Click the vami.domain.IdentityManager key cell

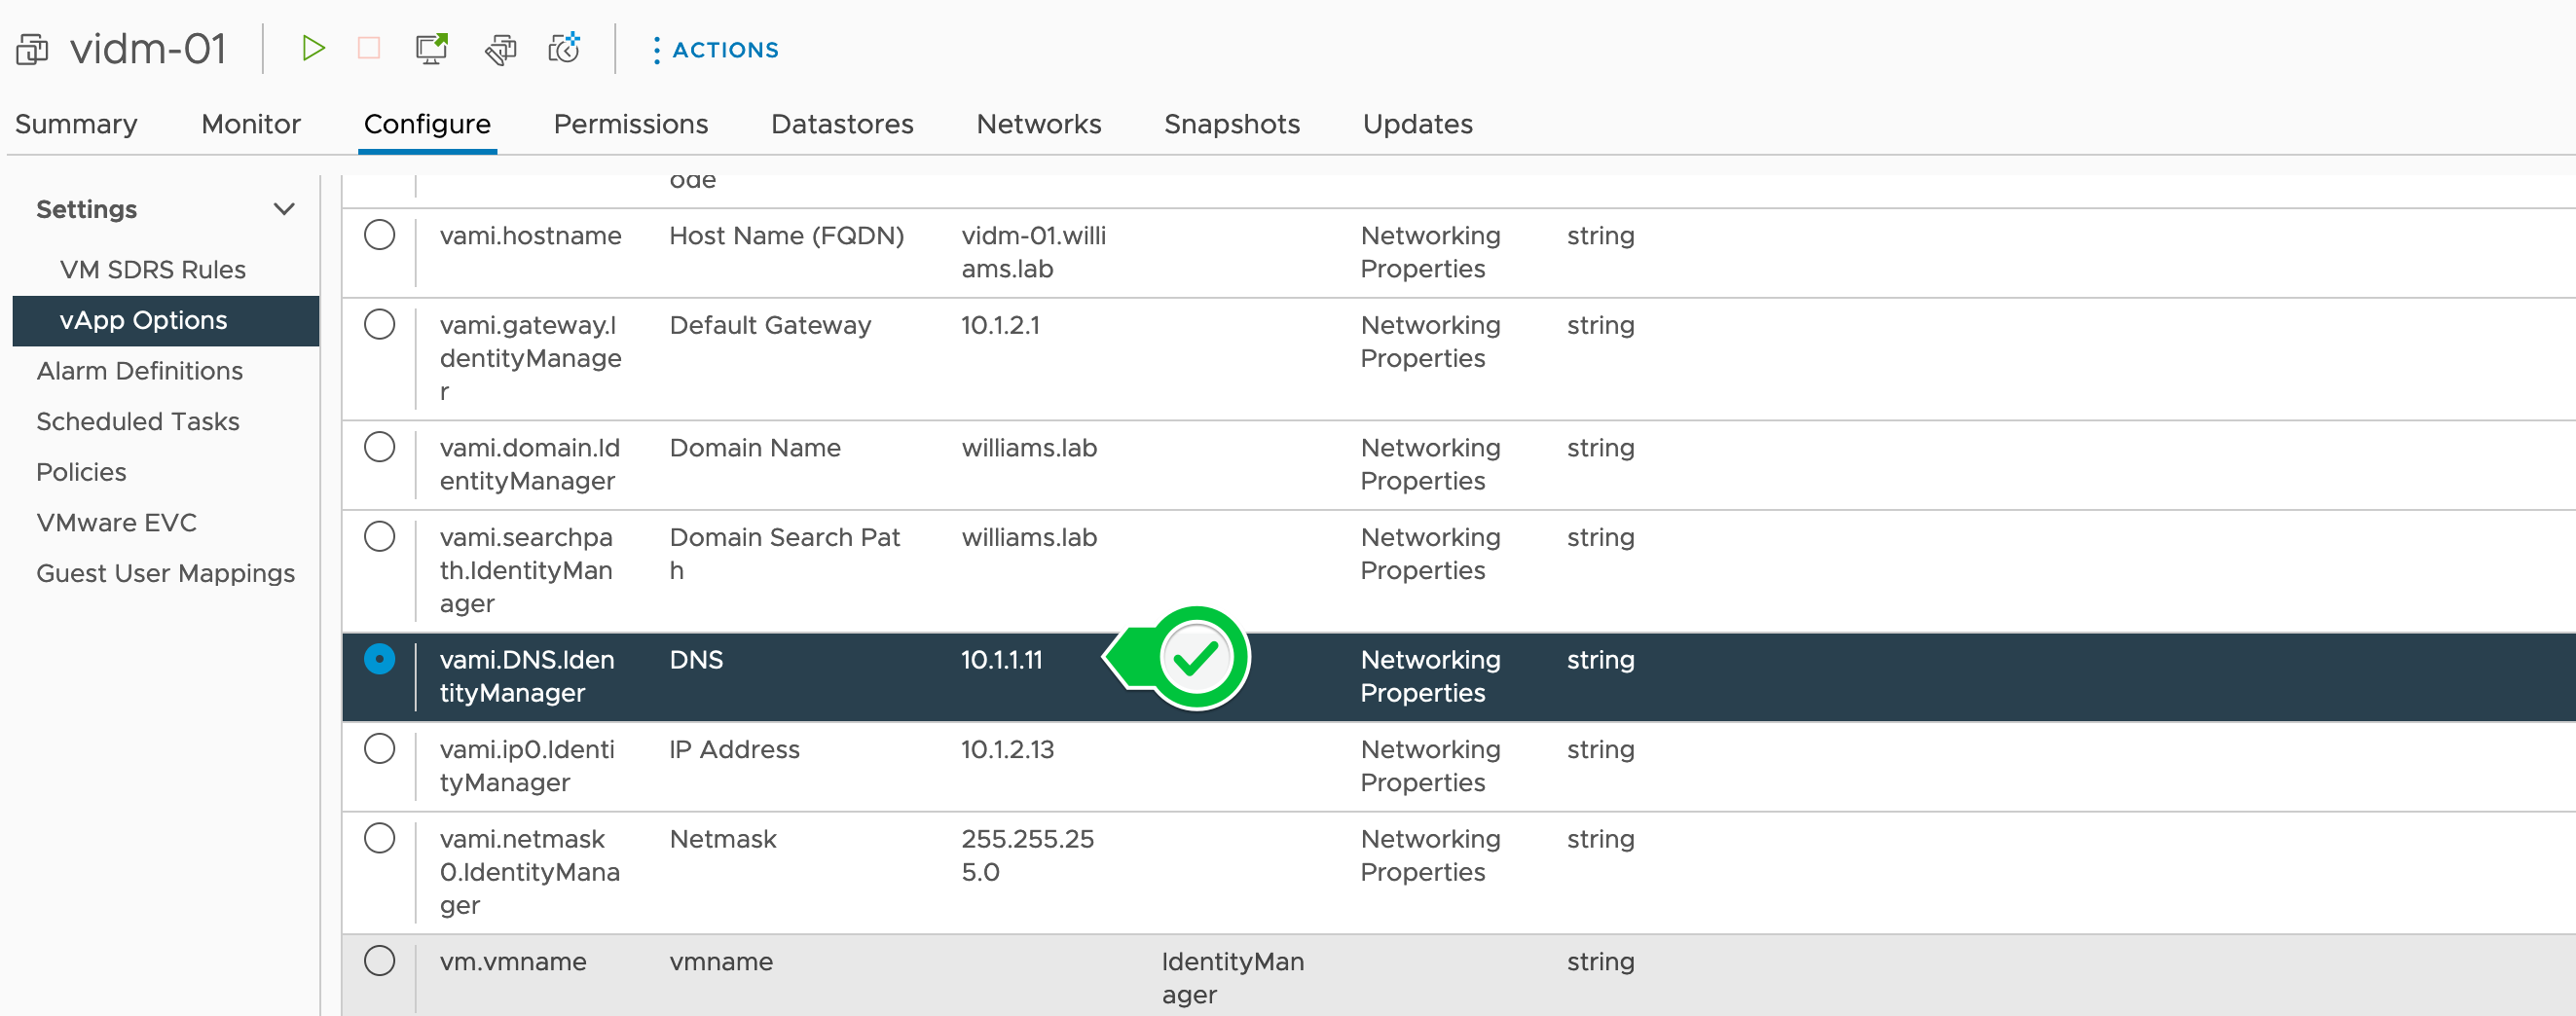[529, 465]
